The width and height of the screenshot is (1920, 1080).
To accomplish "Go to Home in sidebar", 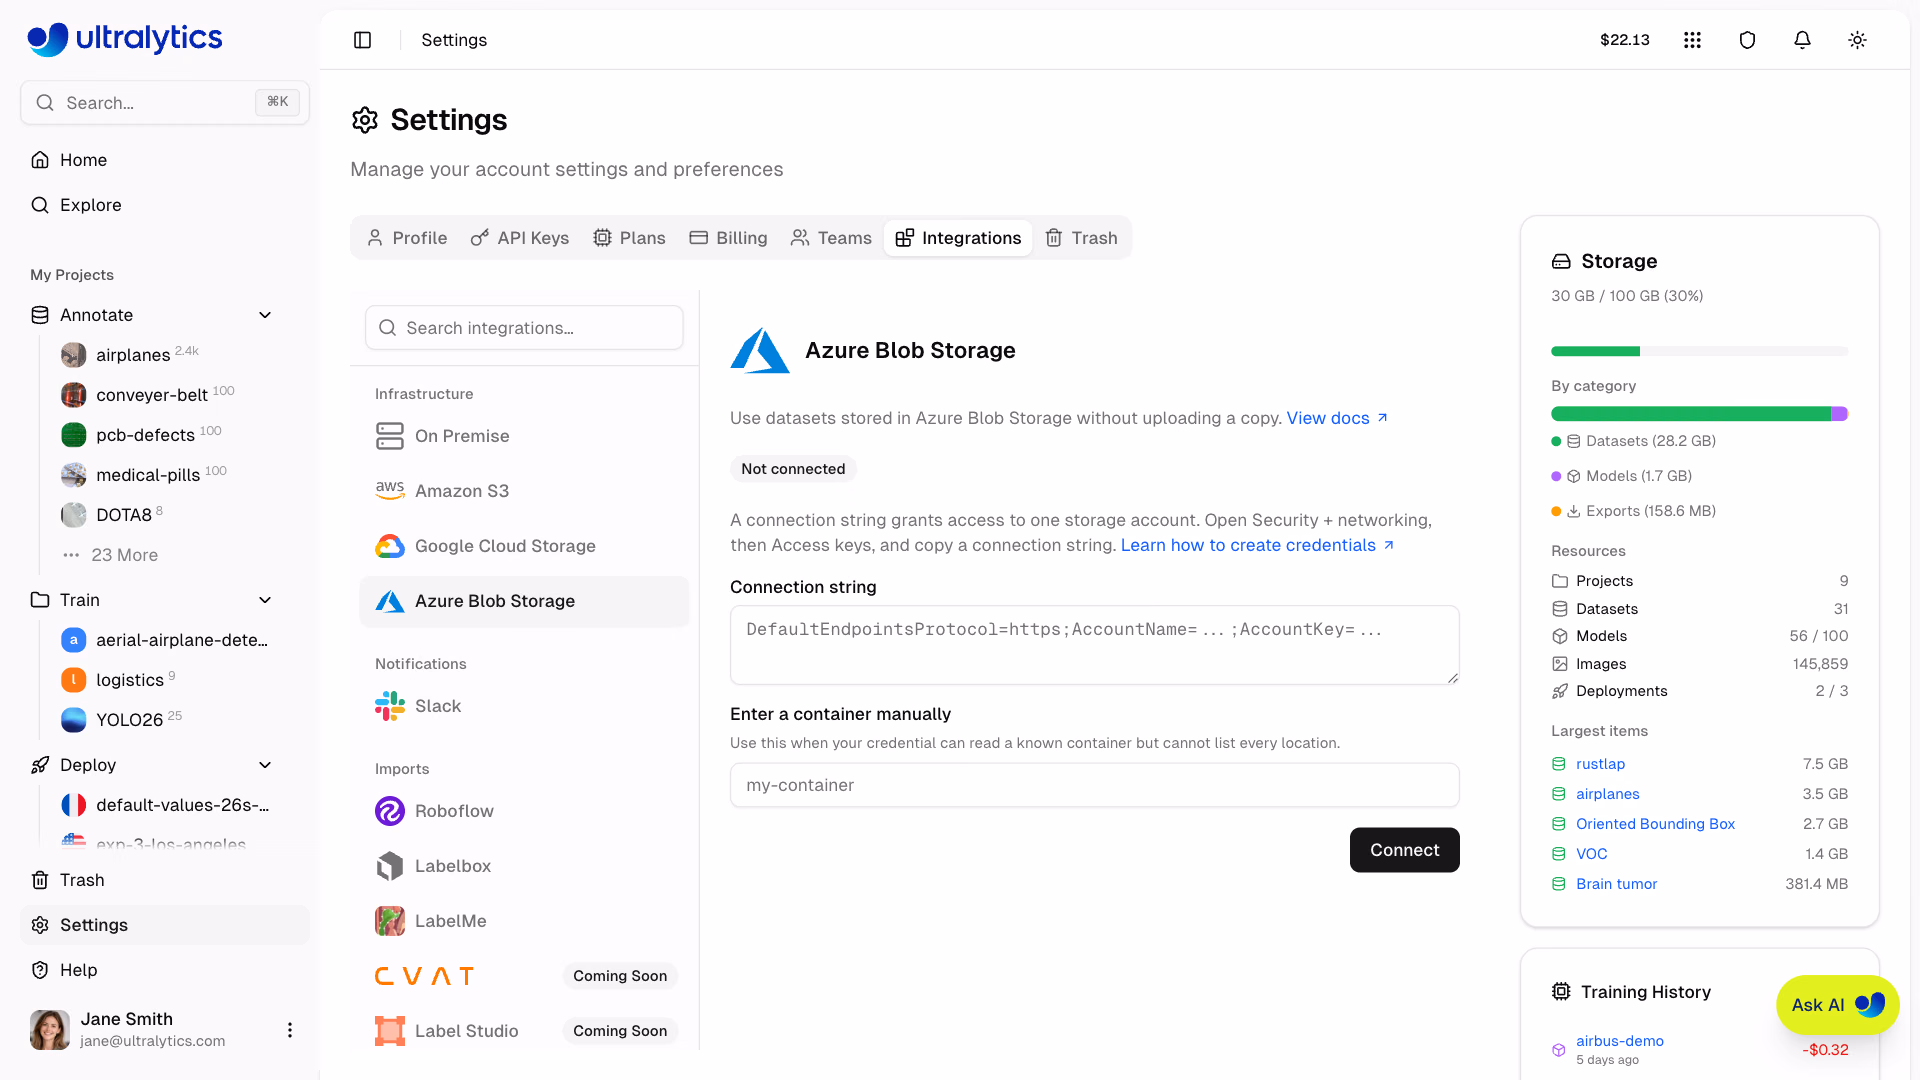I will tap(165, 160).
